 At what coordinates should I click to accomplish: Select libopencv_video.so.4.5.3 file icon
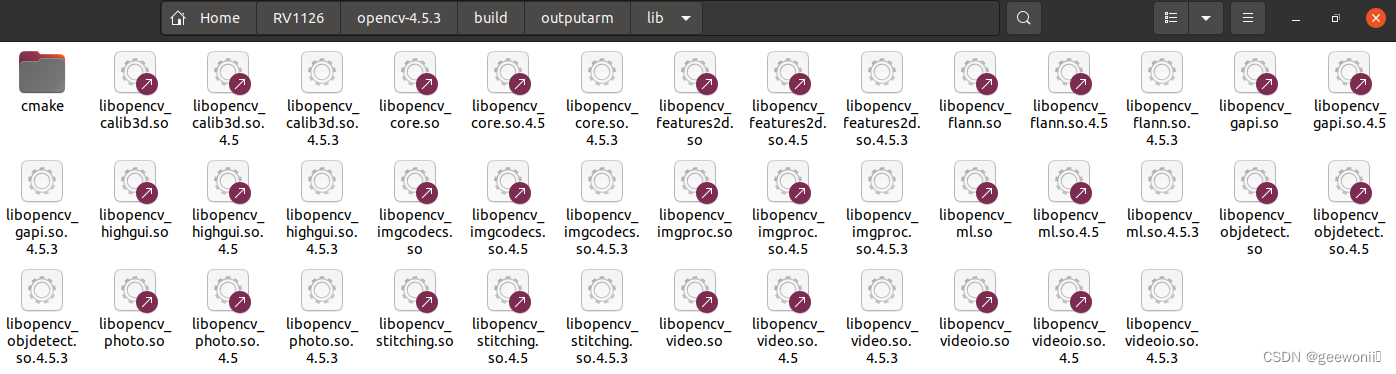pyautogui.click(x=882, y=290)
